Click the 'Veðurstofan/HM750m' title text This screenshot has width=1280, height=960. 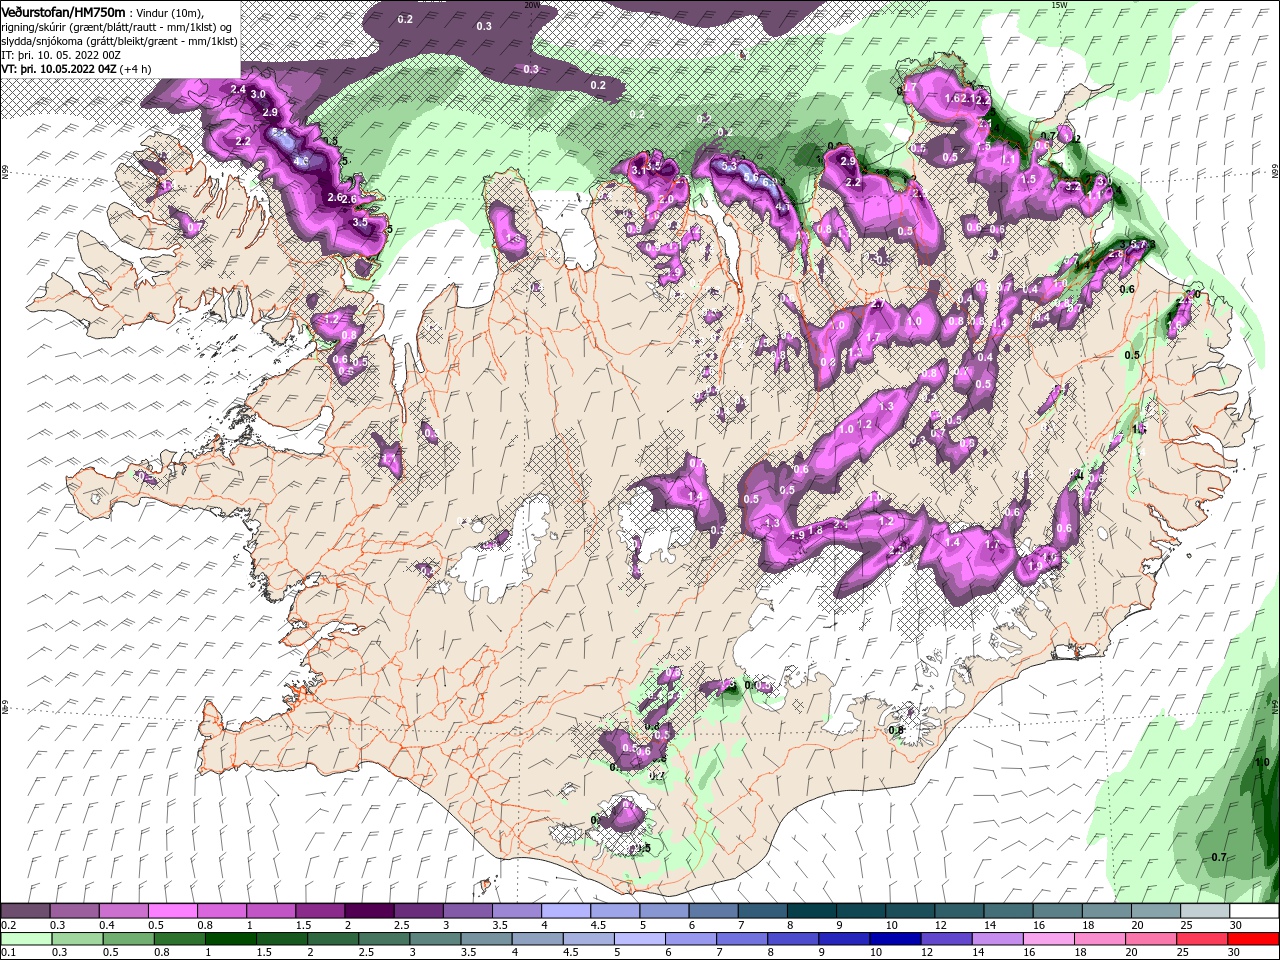pos(64,12)
